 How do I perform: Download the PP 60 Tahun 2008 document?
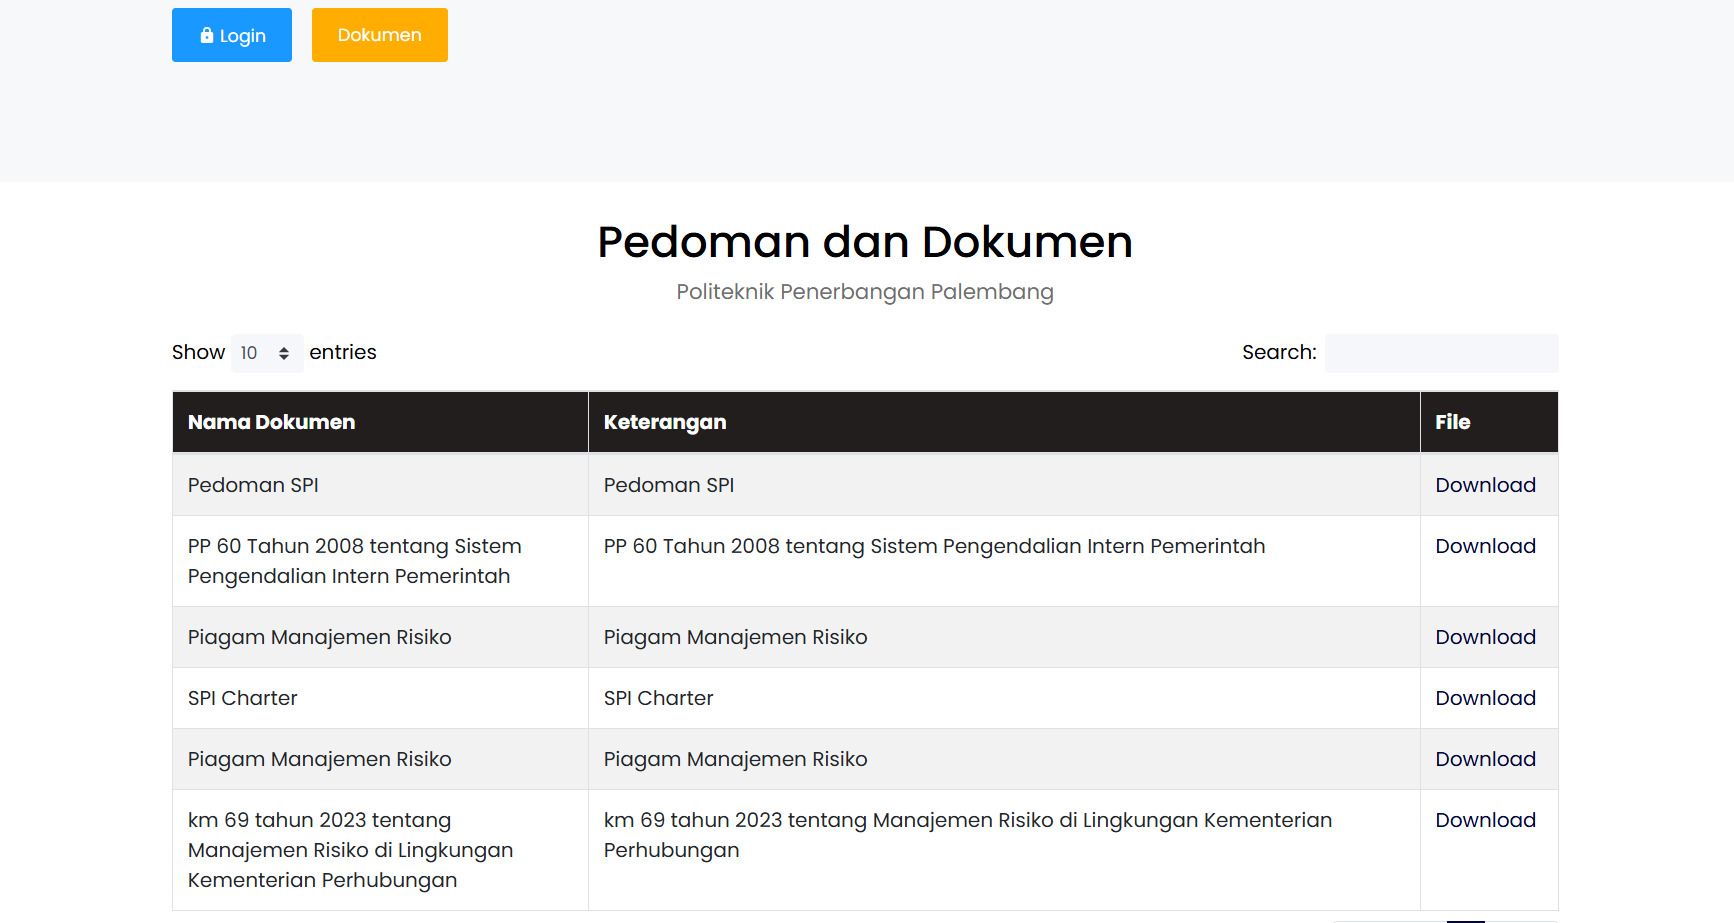point(1485,546)
